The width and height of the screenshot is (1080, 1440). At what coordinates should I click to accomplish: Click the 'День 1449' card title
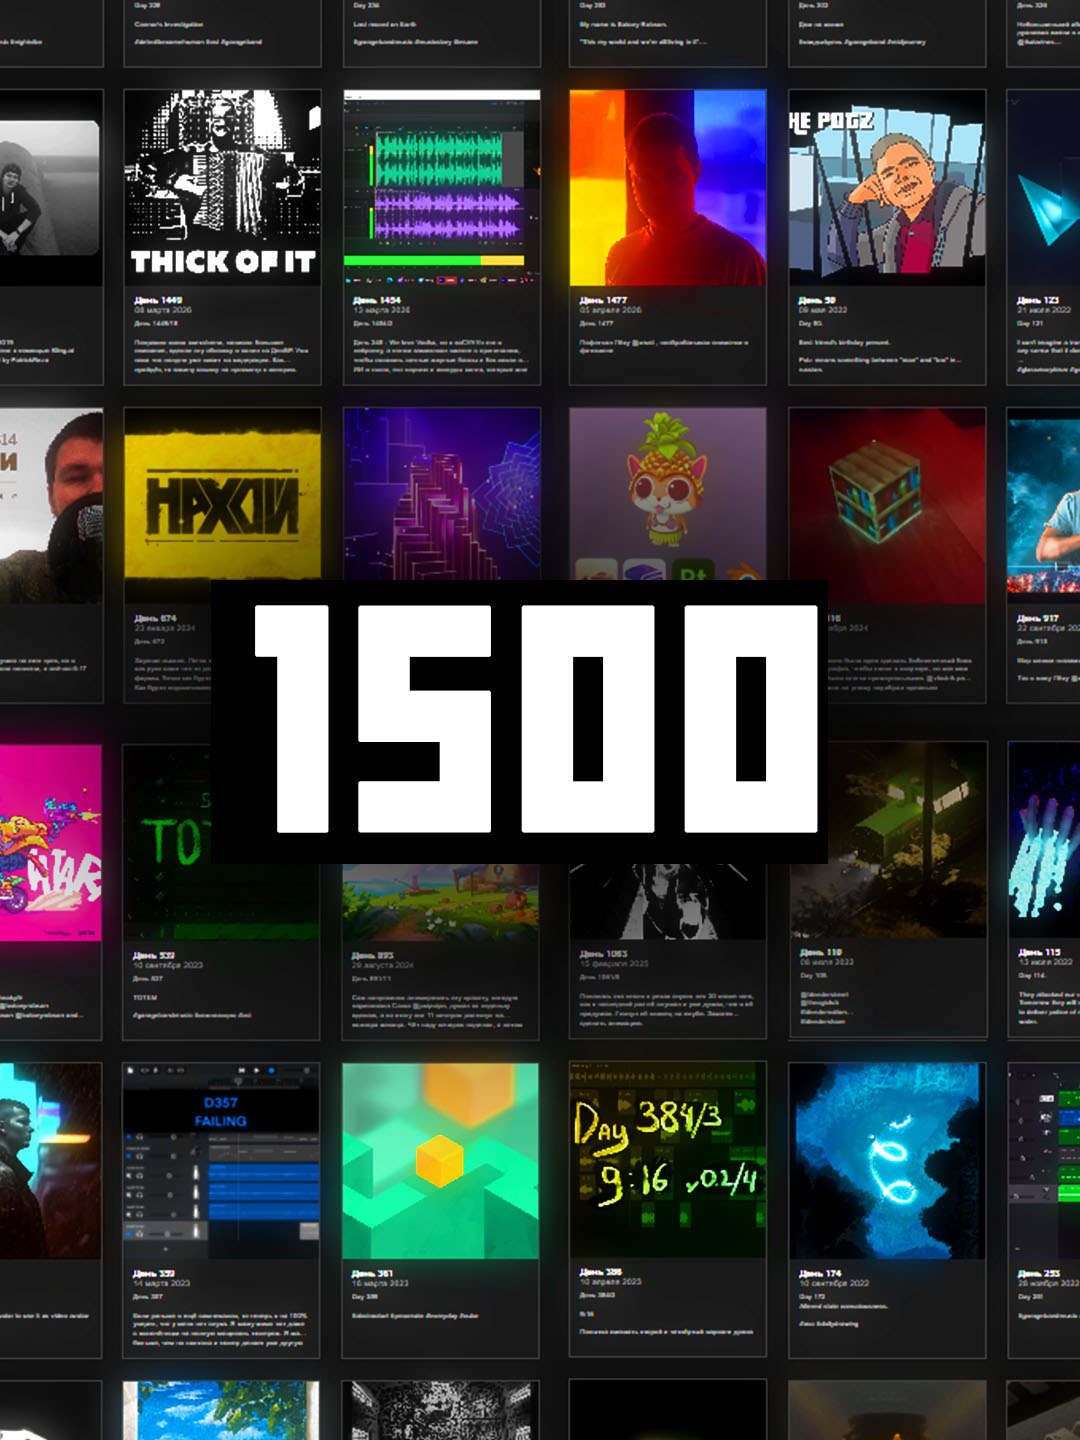coord(158,300)
